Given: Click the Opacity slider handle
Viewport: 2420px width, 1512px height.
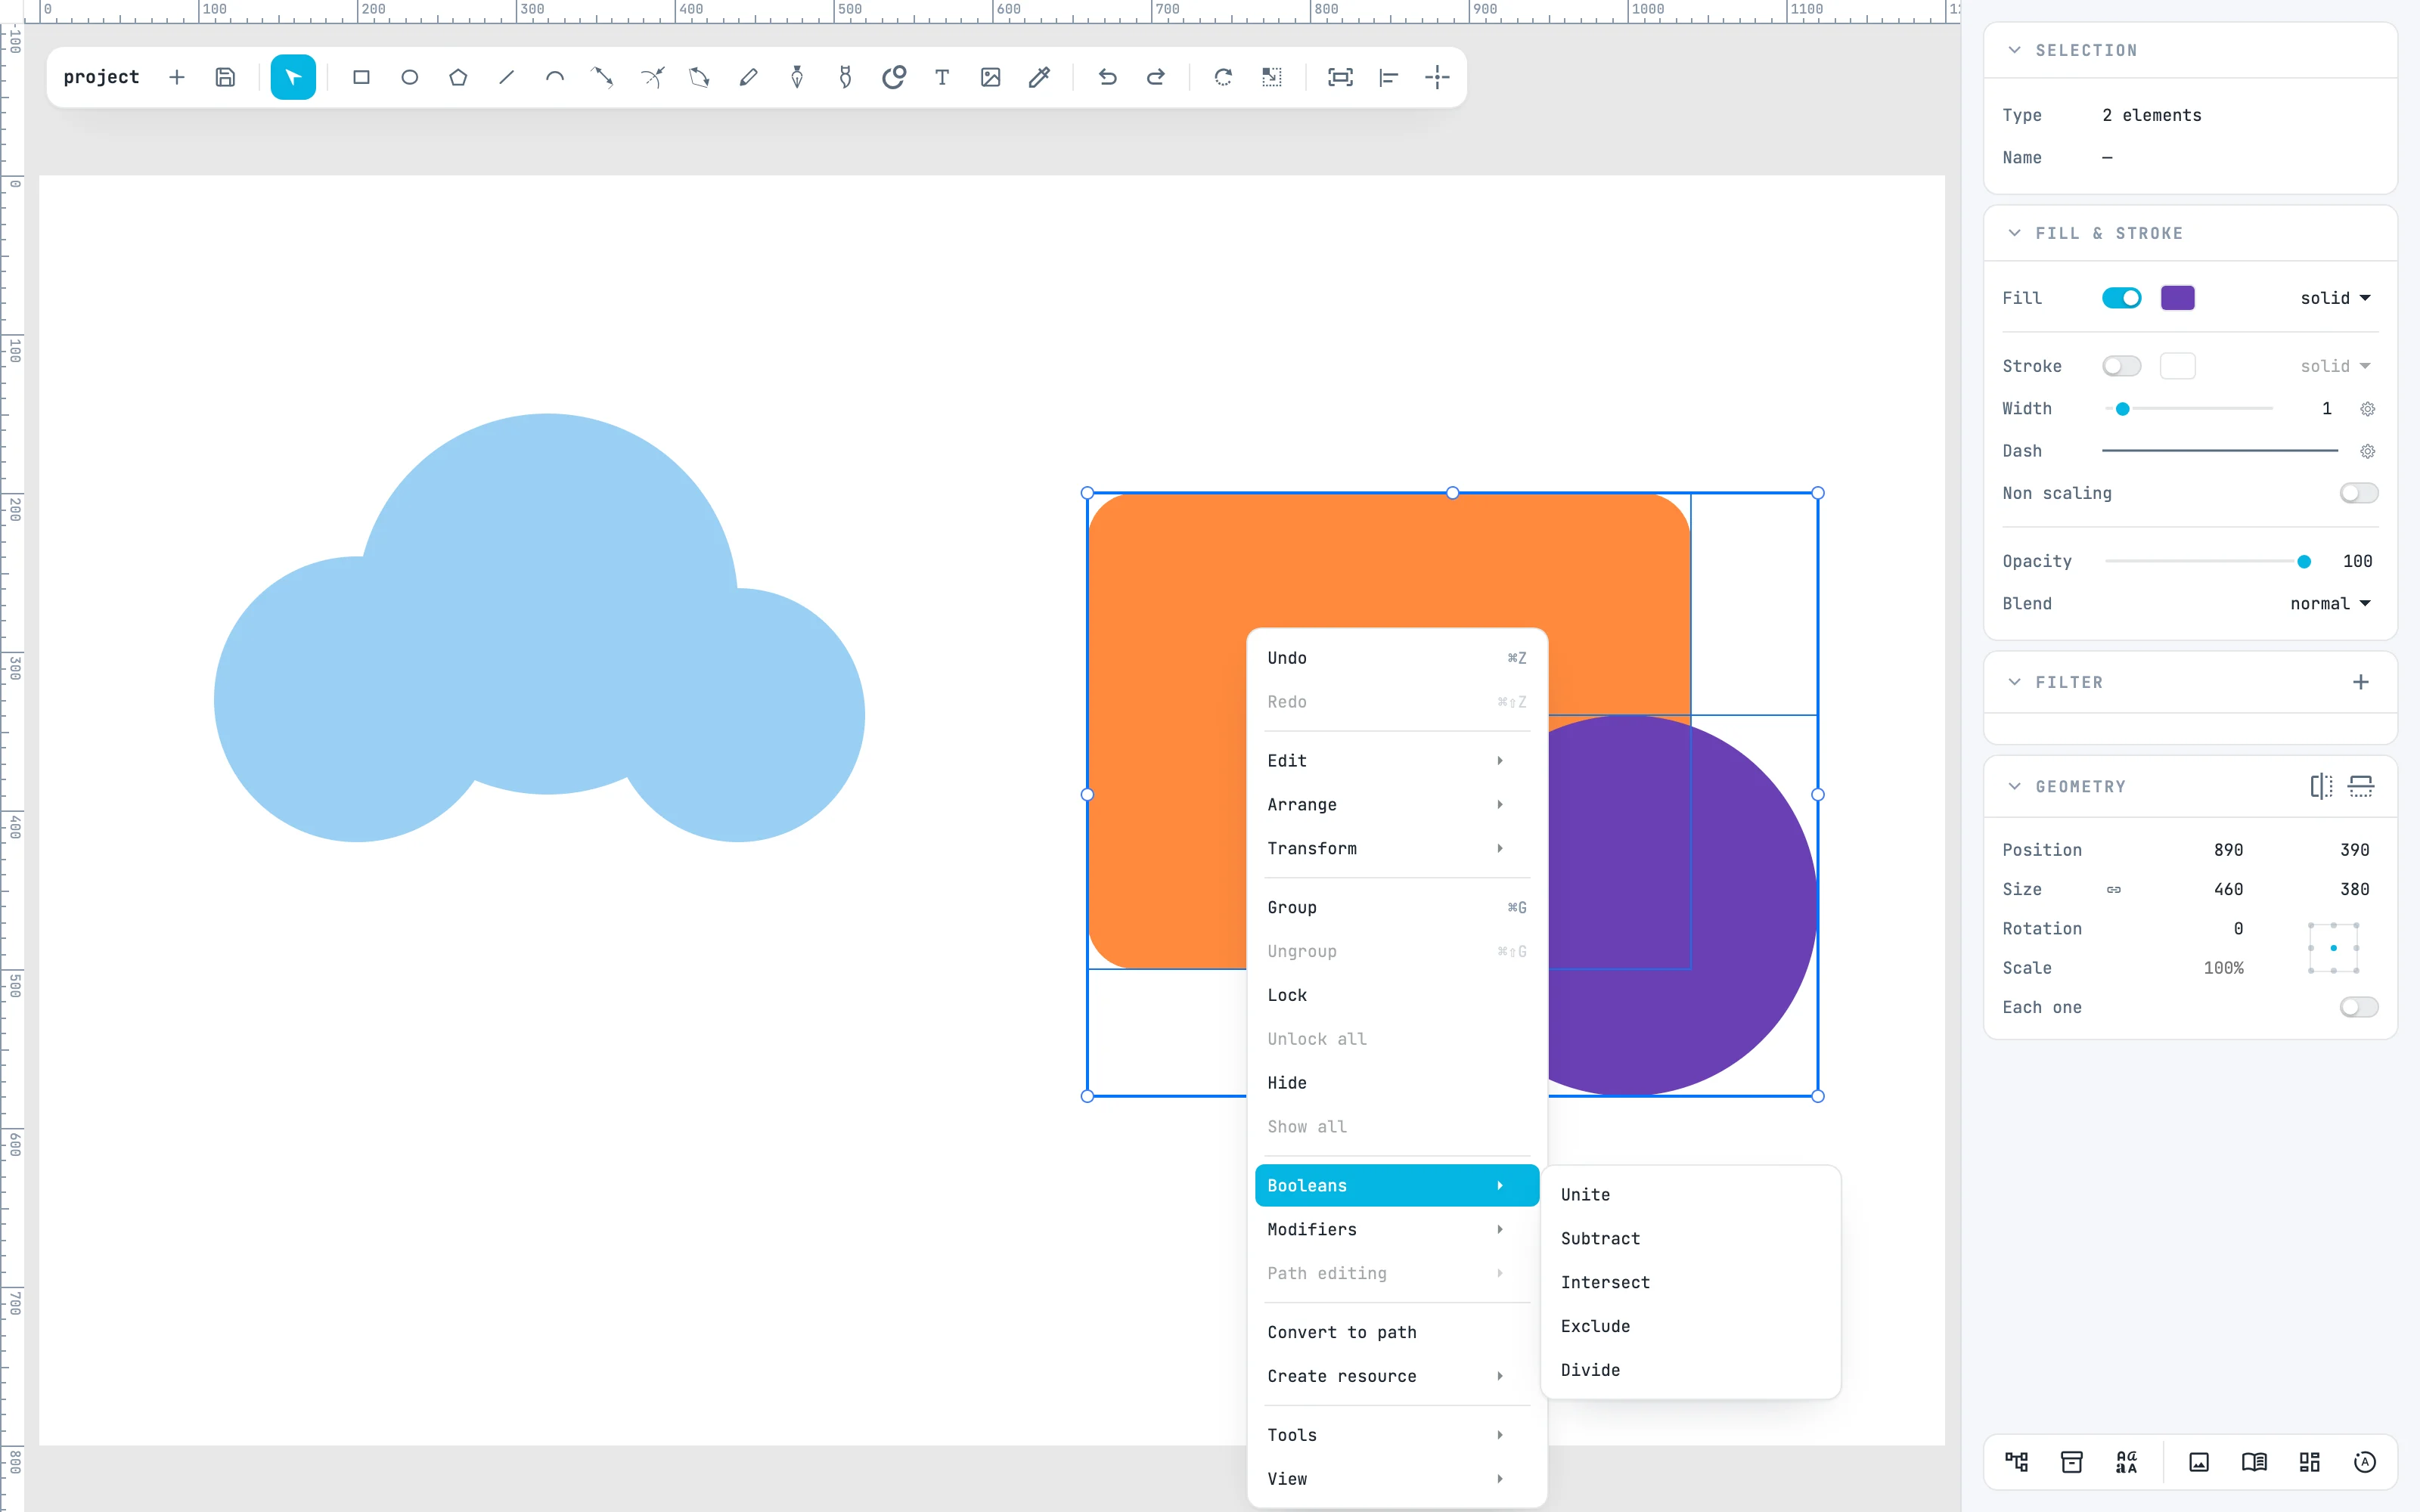Looking at the screenshot, I should 2303,562.
